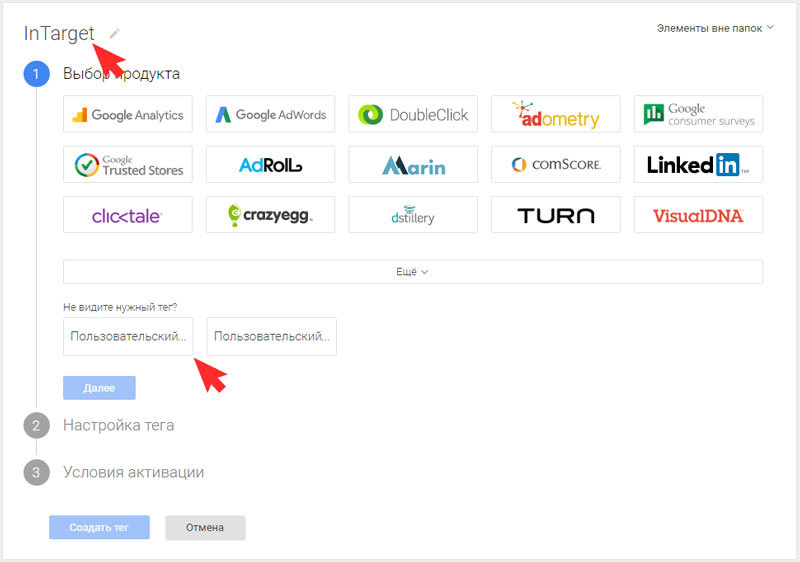Viewport: 800px width, 562px height.
Task: Open the Элементы вне папок dropdown
Action: coord(715,28)
